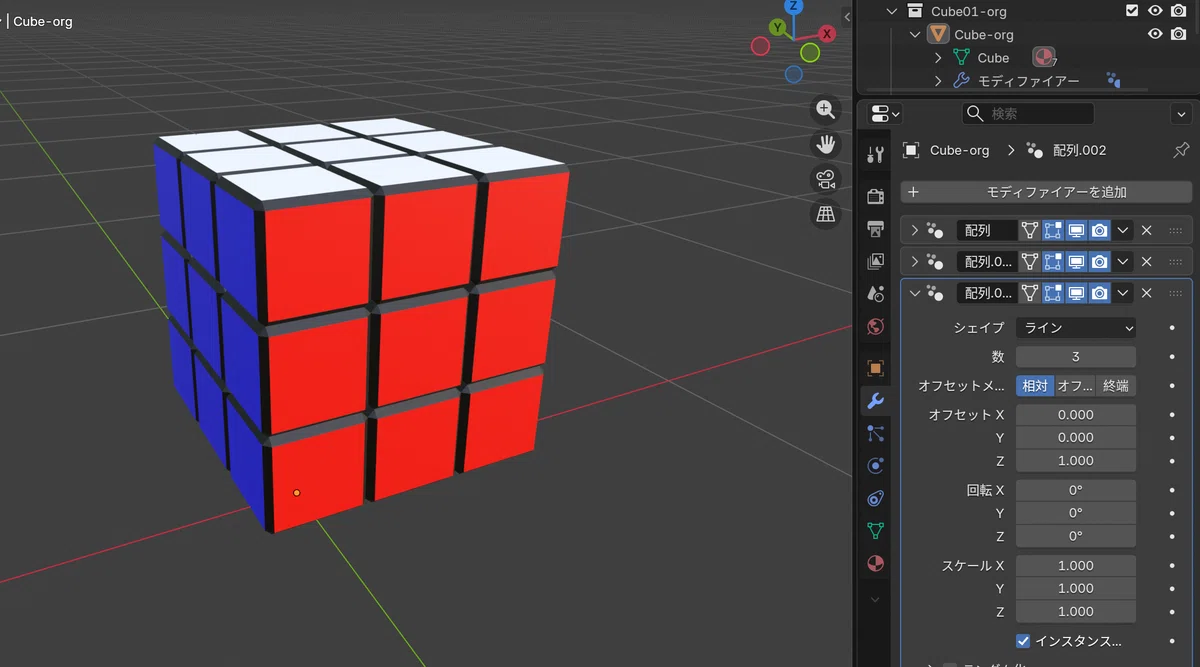Collapse the Cube01-org collection in outliner
This screenshot has width=1200, height=667.
click(891, 11)
